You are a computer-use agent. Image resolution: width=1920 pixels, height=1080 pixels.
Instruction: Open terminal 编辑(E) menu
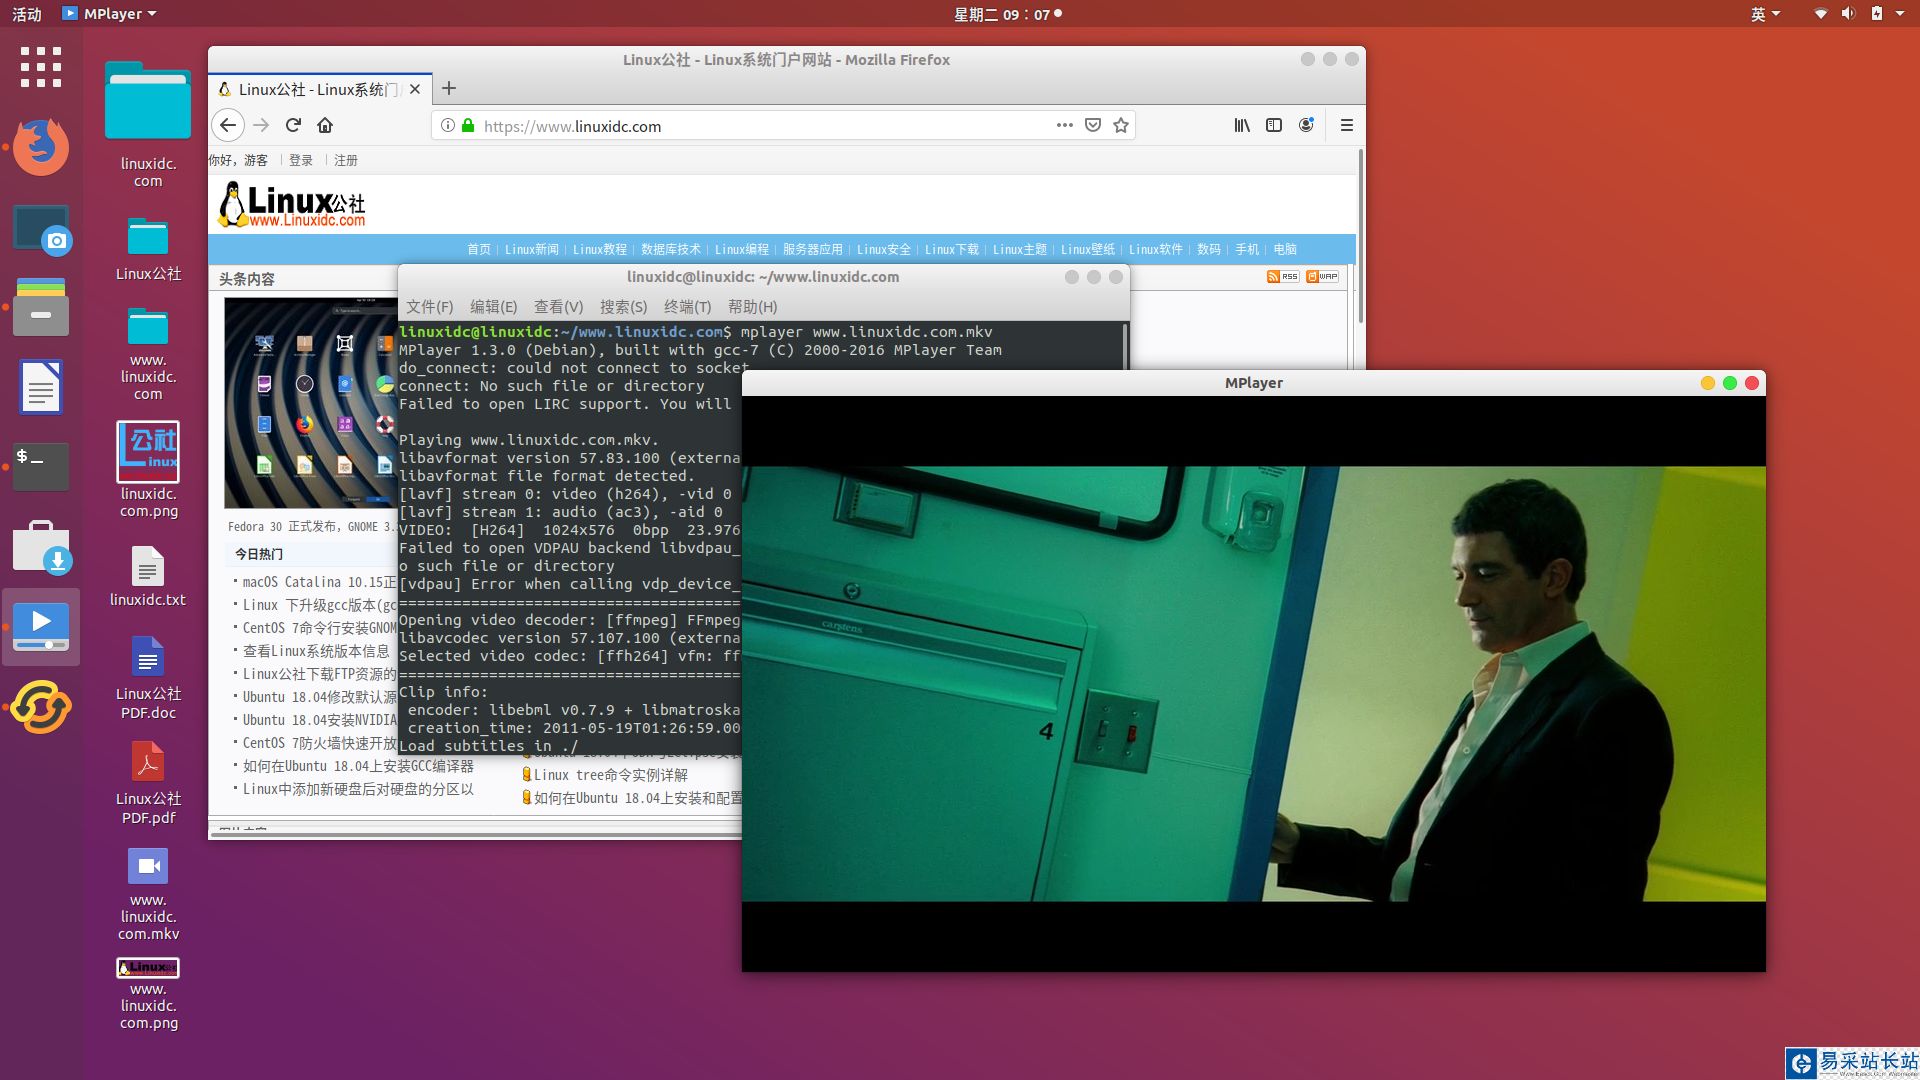pos(493,307)
